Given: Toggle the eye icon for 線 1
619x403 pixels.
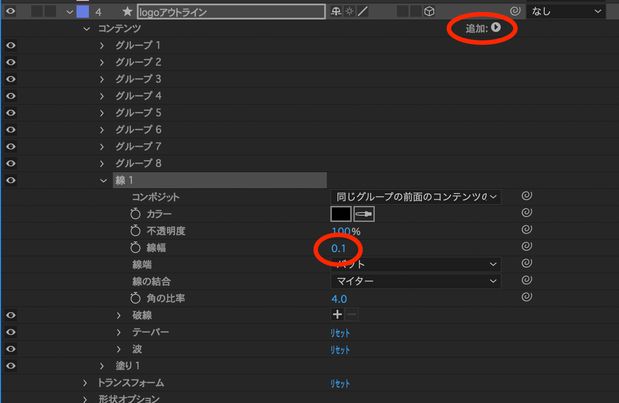Looking at the screenshot, I should click(11, 180).
